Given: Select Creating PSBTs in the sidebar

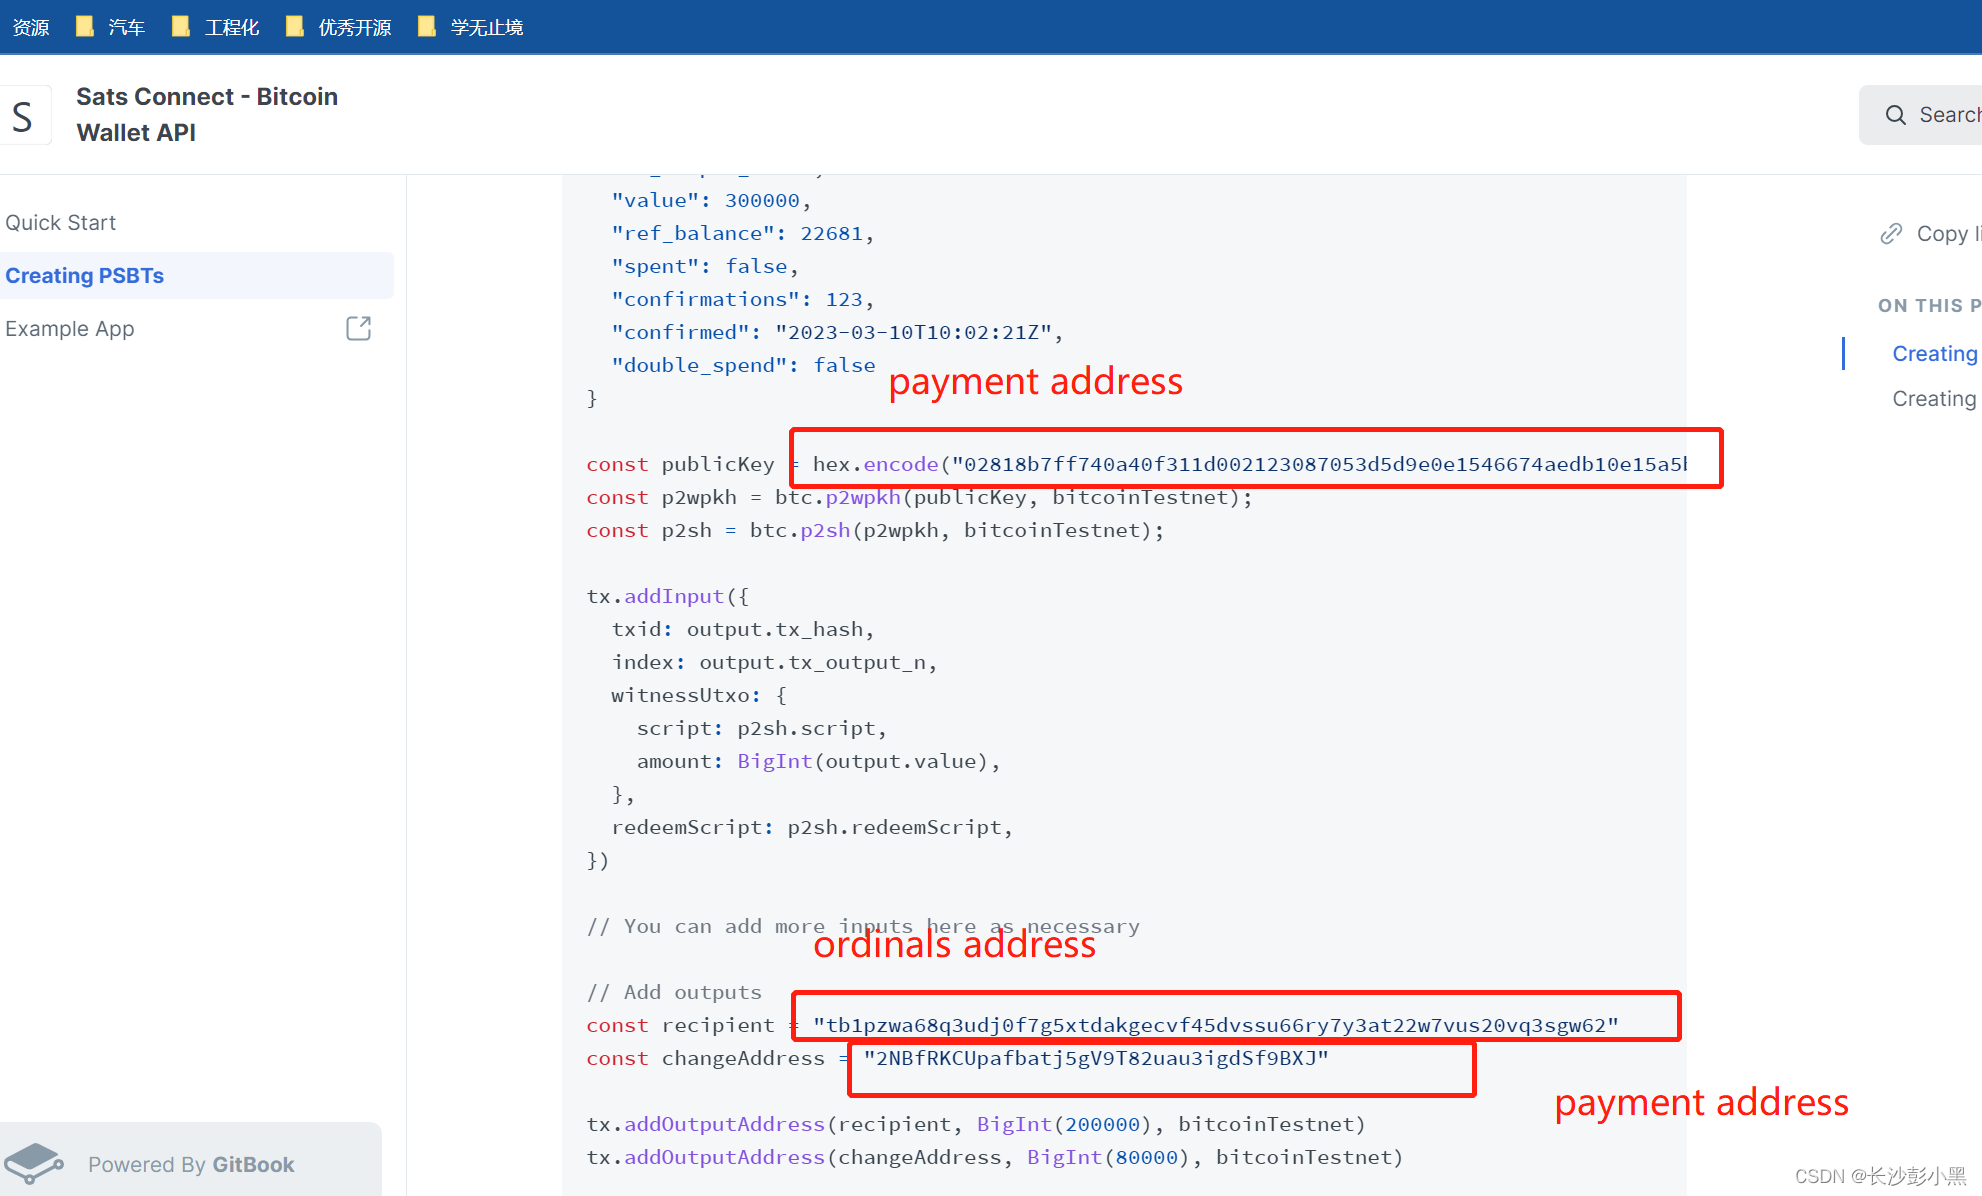Looking at the screenshot, I should [x=85, y=275].
